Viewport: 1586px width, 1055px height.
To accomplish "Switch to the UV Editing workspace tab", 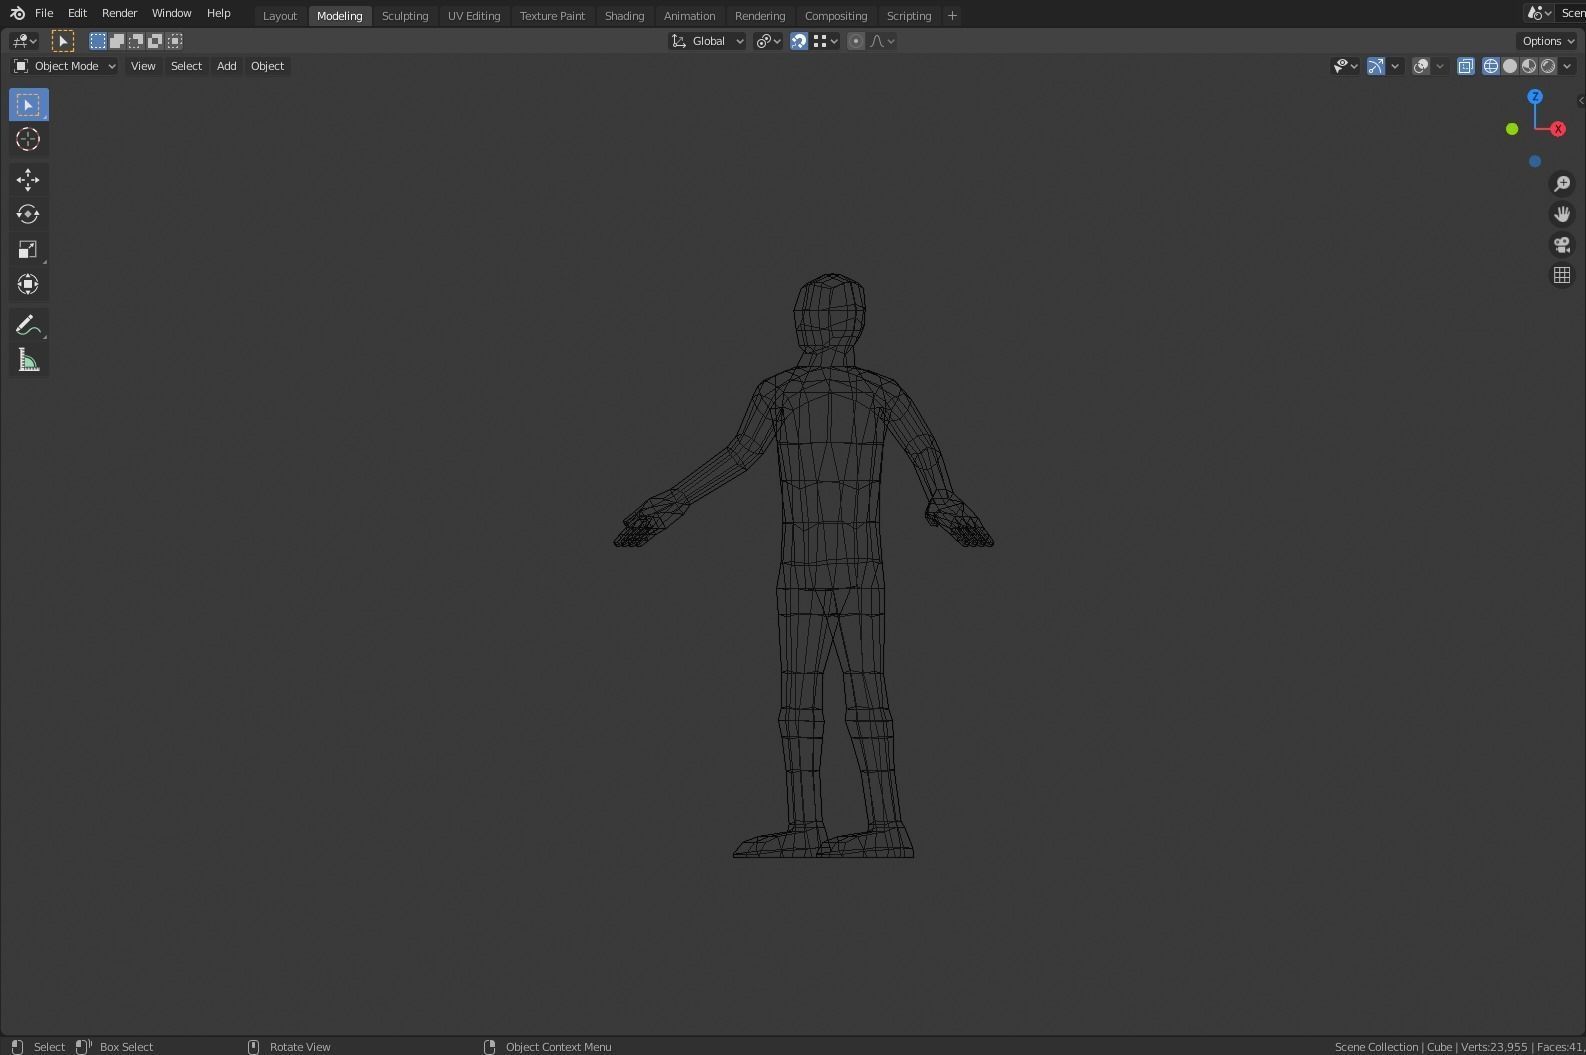I will [x=474, y=16].
